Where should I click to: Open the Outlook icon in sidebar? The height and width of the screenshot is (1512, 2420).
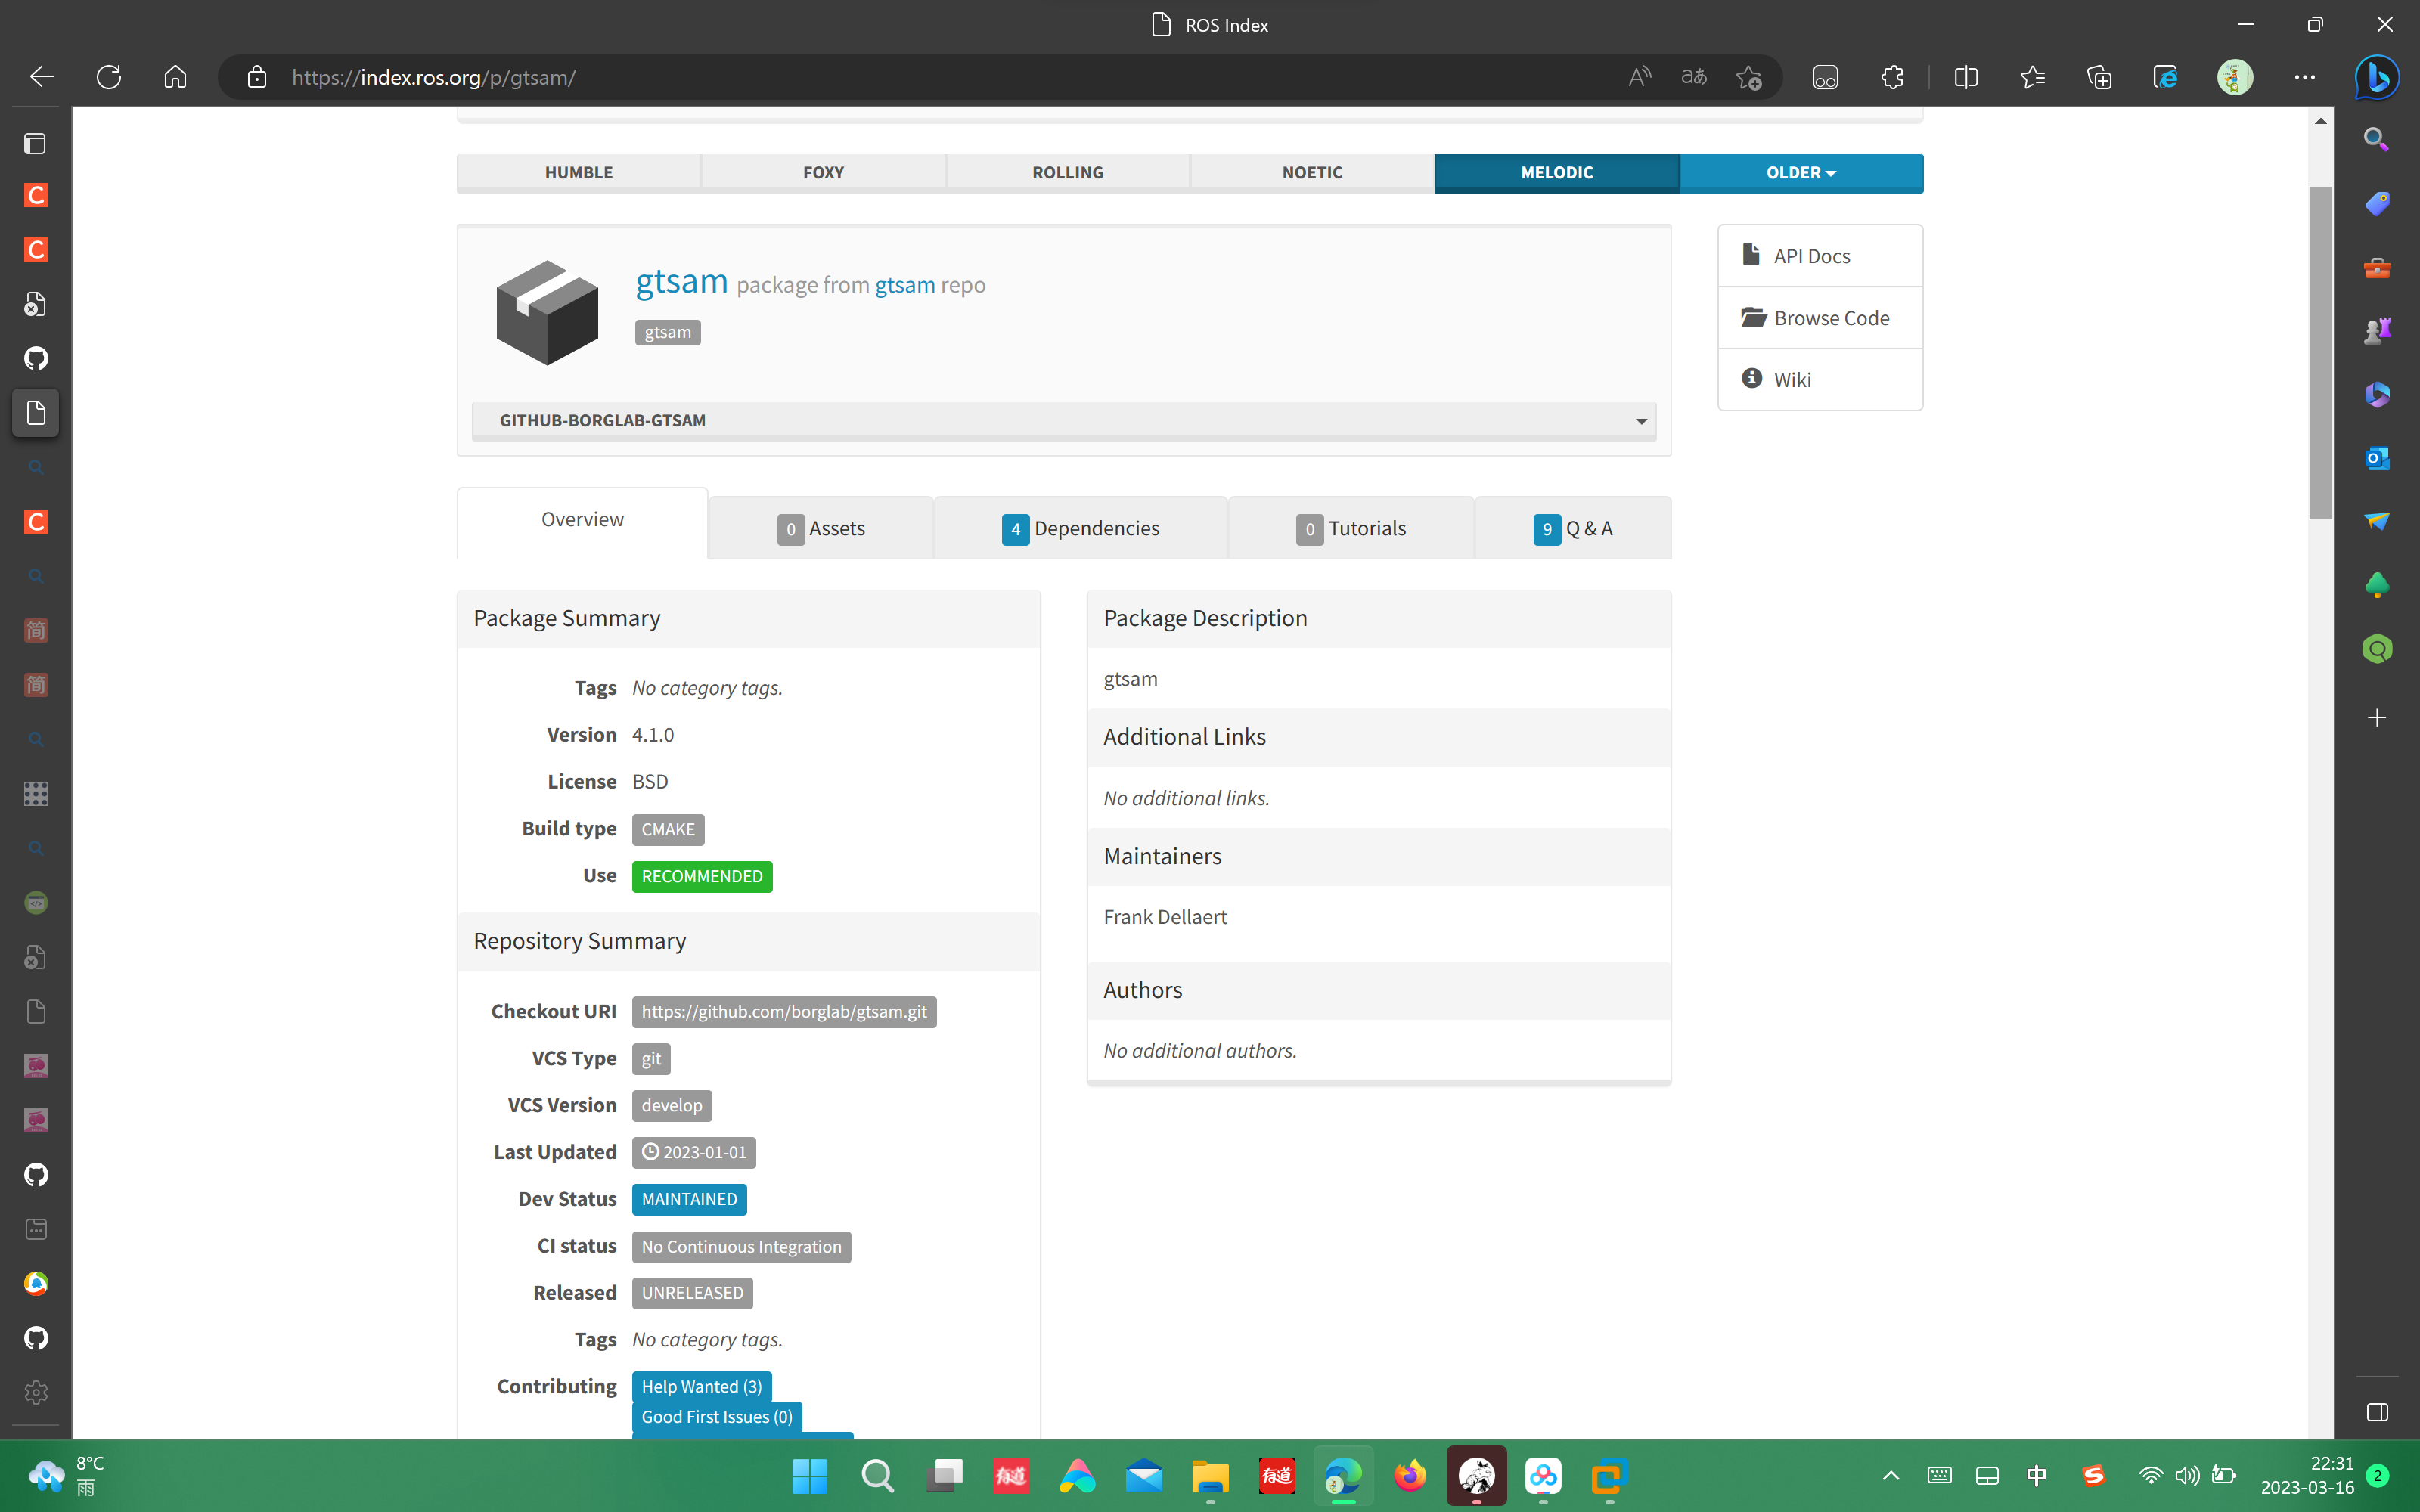pos(2377,458)
